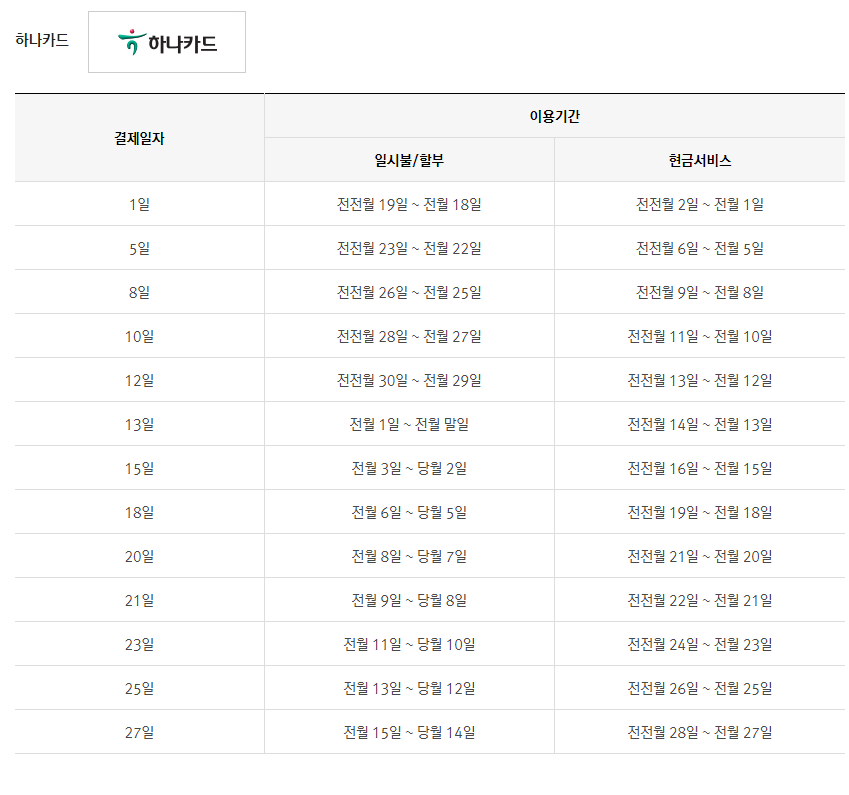Click cell 전전월 28일 ~ 전월 27일 in 일시불/할부 column

[409, 336]
